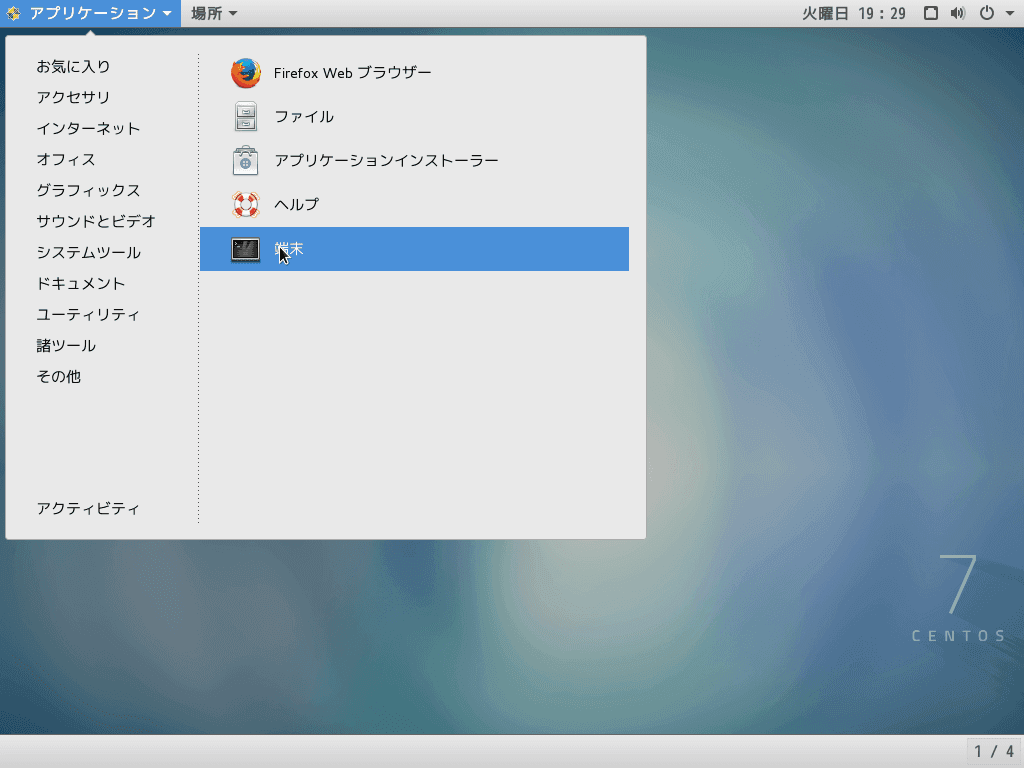
Task: Open the 場所 (Places) dropdown menu
Action: [211, 13]
